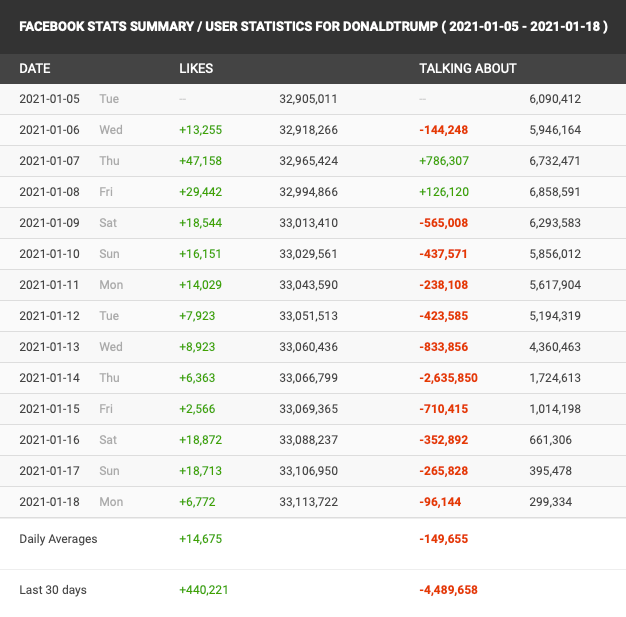Click the +14,675 daily average likes

pos(201,539)
